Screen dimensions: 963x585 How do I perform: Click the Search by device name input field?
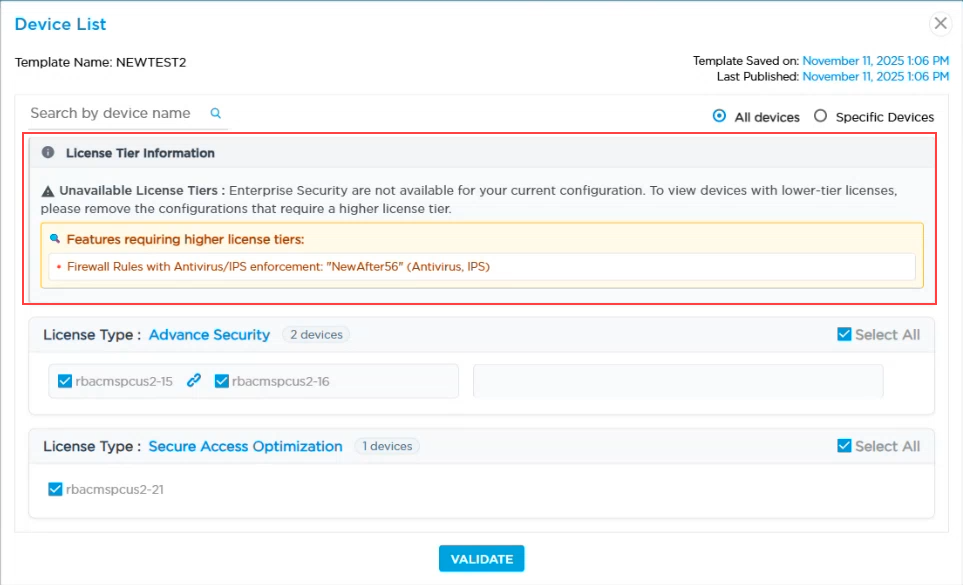pos(110,113)
